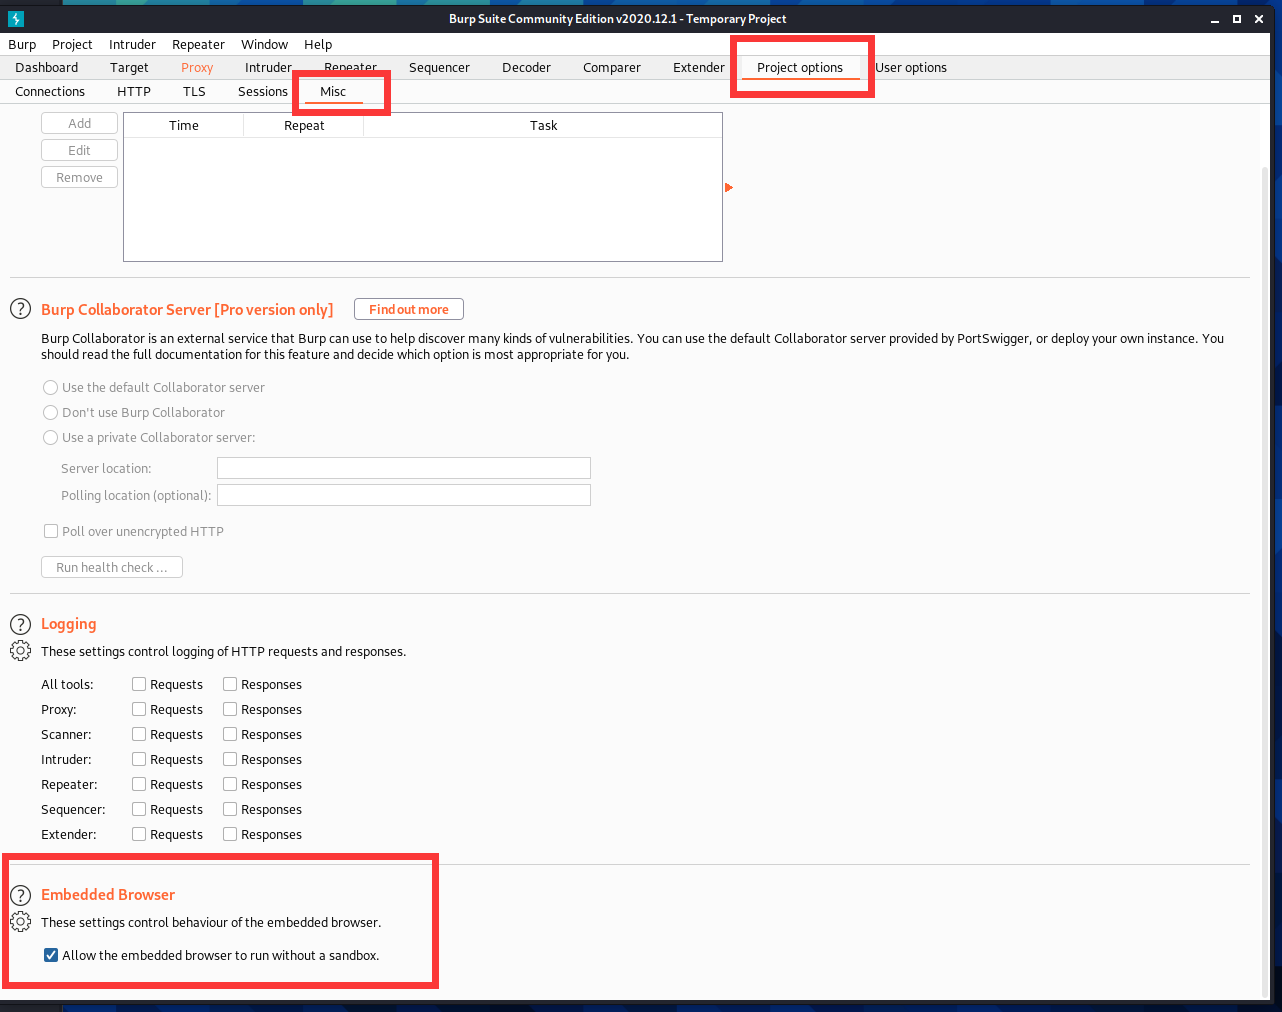Click the Remove button for scheduled tasks
The width and height of the screenshot is (1282, 1012).
tap(80, 177)
